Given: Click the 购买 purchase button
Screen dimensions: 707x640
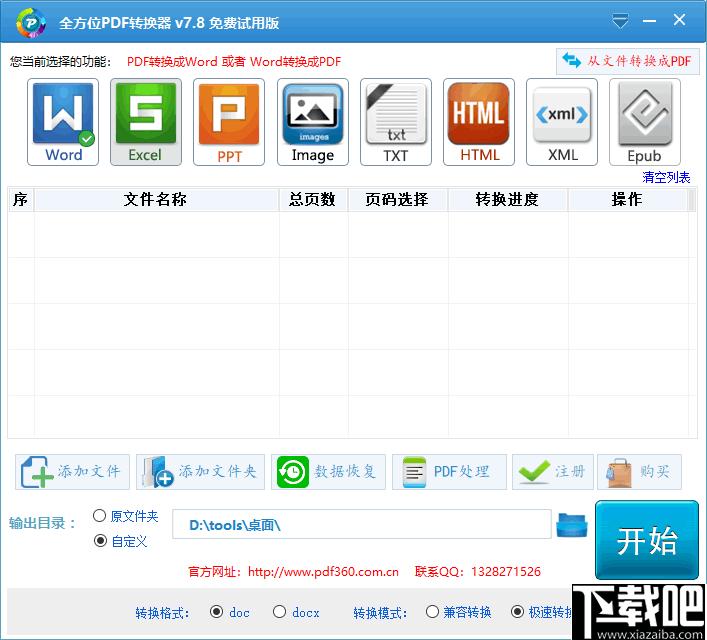Looking at the screenshot, I should (x=639, y=472).
